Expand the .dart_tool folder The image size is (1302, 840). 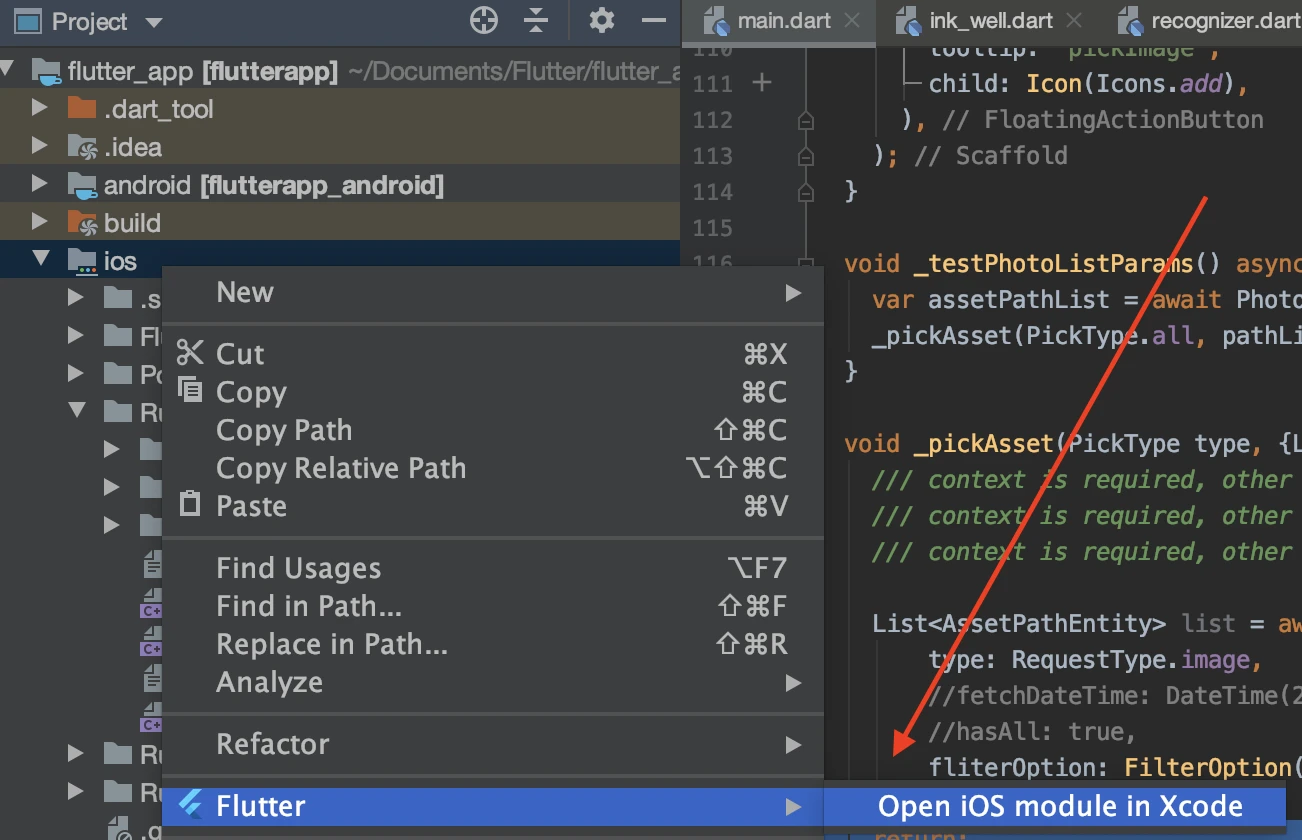click(39, 108)
